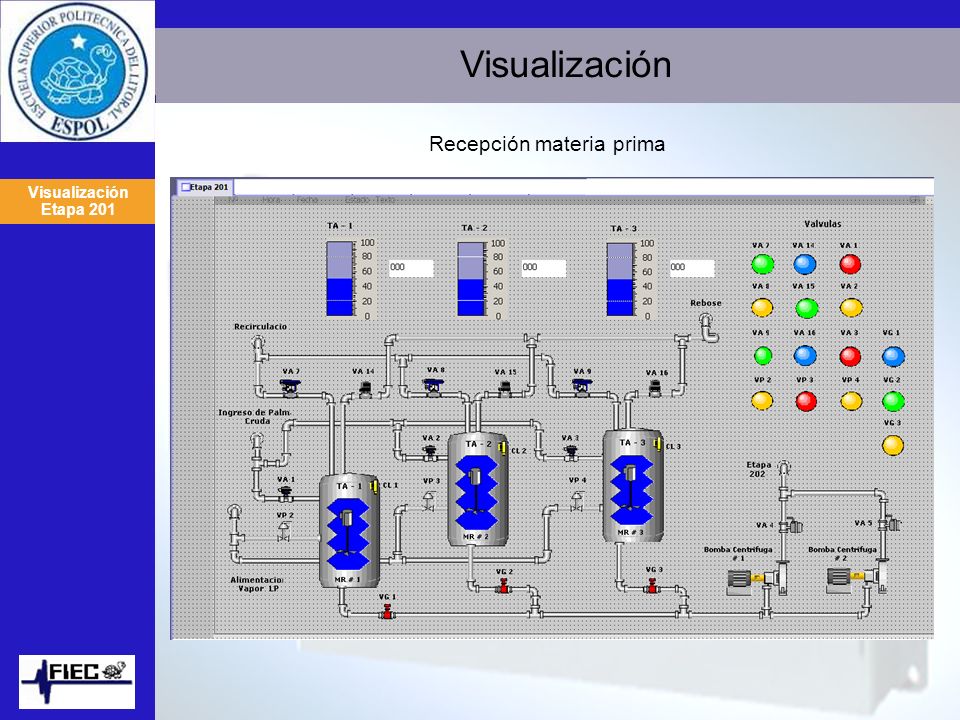Toggle the red VP 3 indicator light
960x720 pixels.
[x=806, y=402]
